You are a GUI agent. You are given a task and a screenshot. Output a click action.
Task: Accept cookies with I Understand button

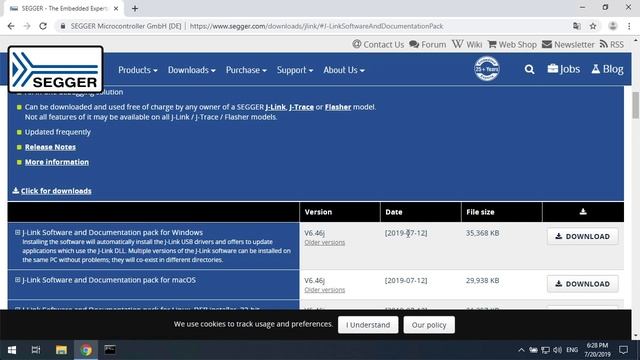pyautogui.click(x=368, y=325)
